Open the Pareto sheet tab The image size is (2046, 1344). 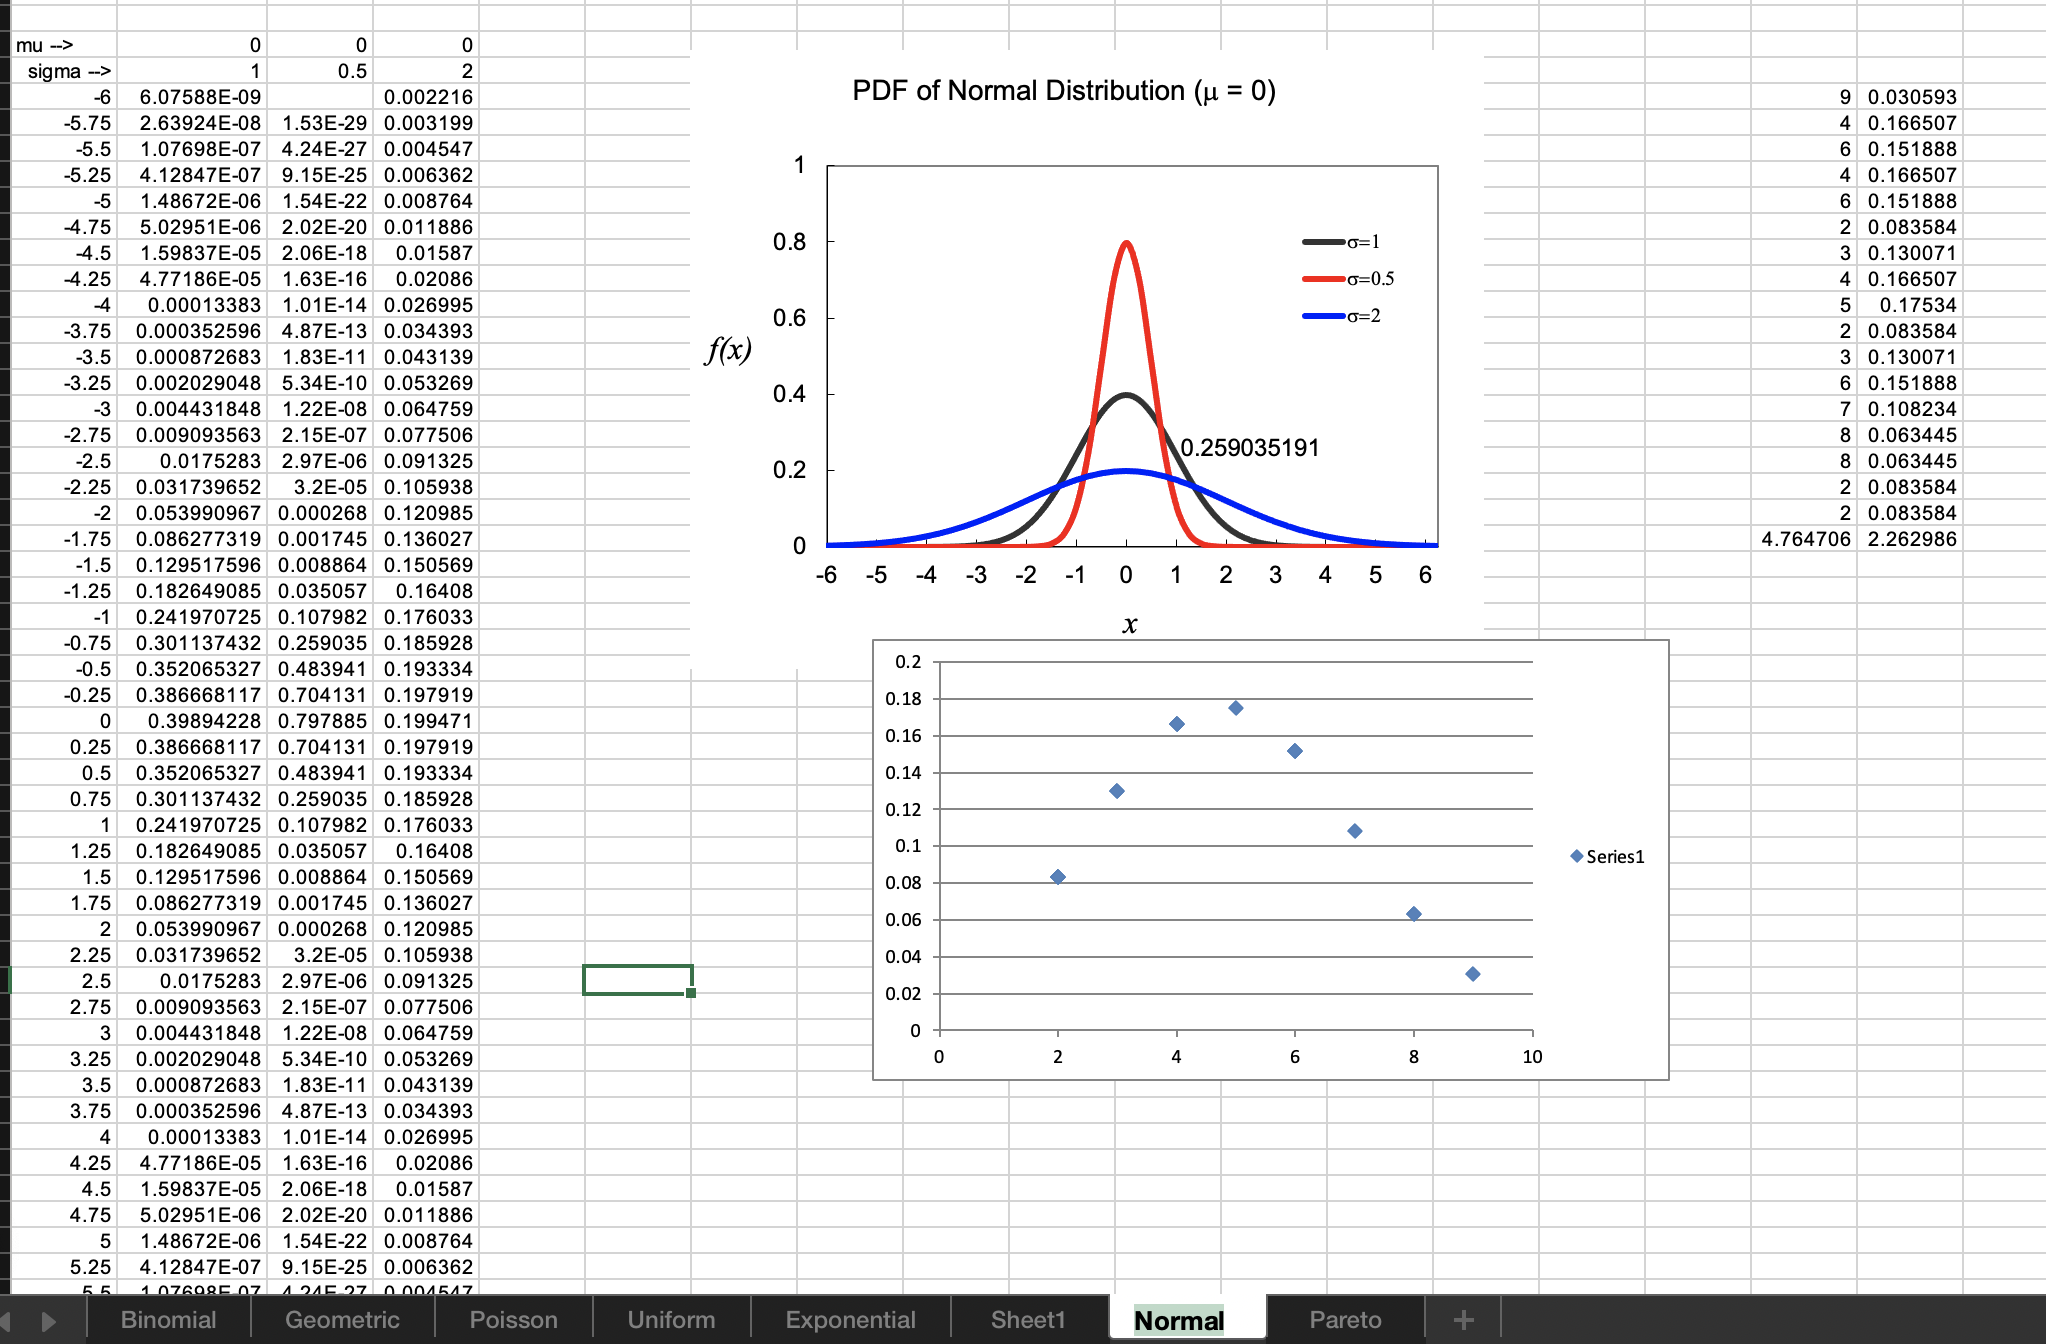[x=1345, y=1320]
